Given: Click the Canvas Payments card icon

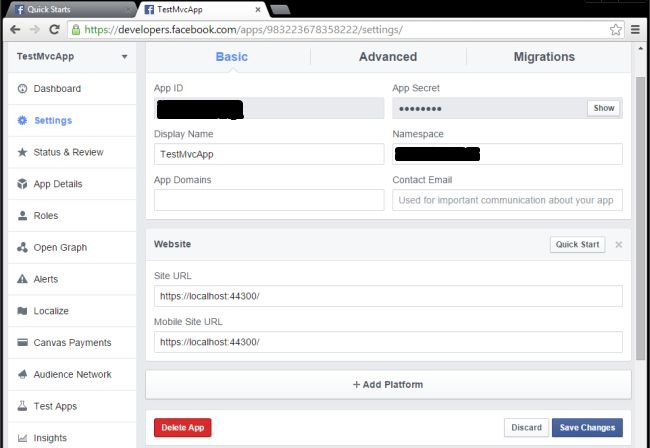Looking at the screenshot, I should (22, 342).
